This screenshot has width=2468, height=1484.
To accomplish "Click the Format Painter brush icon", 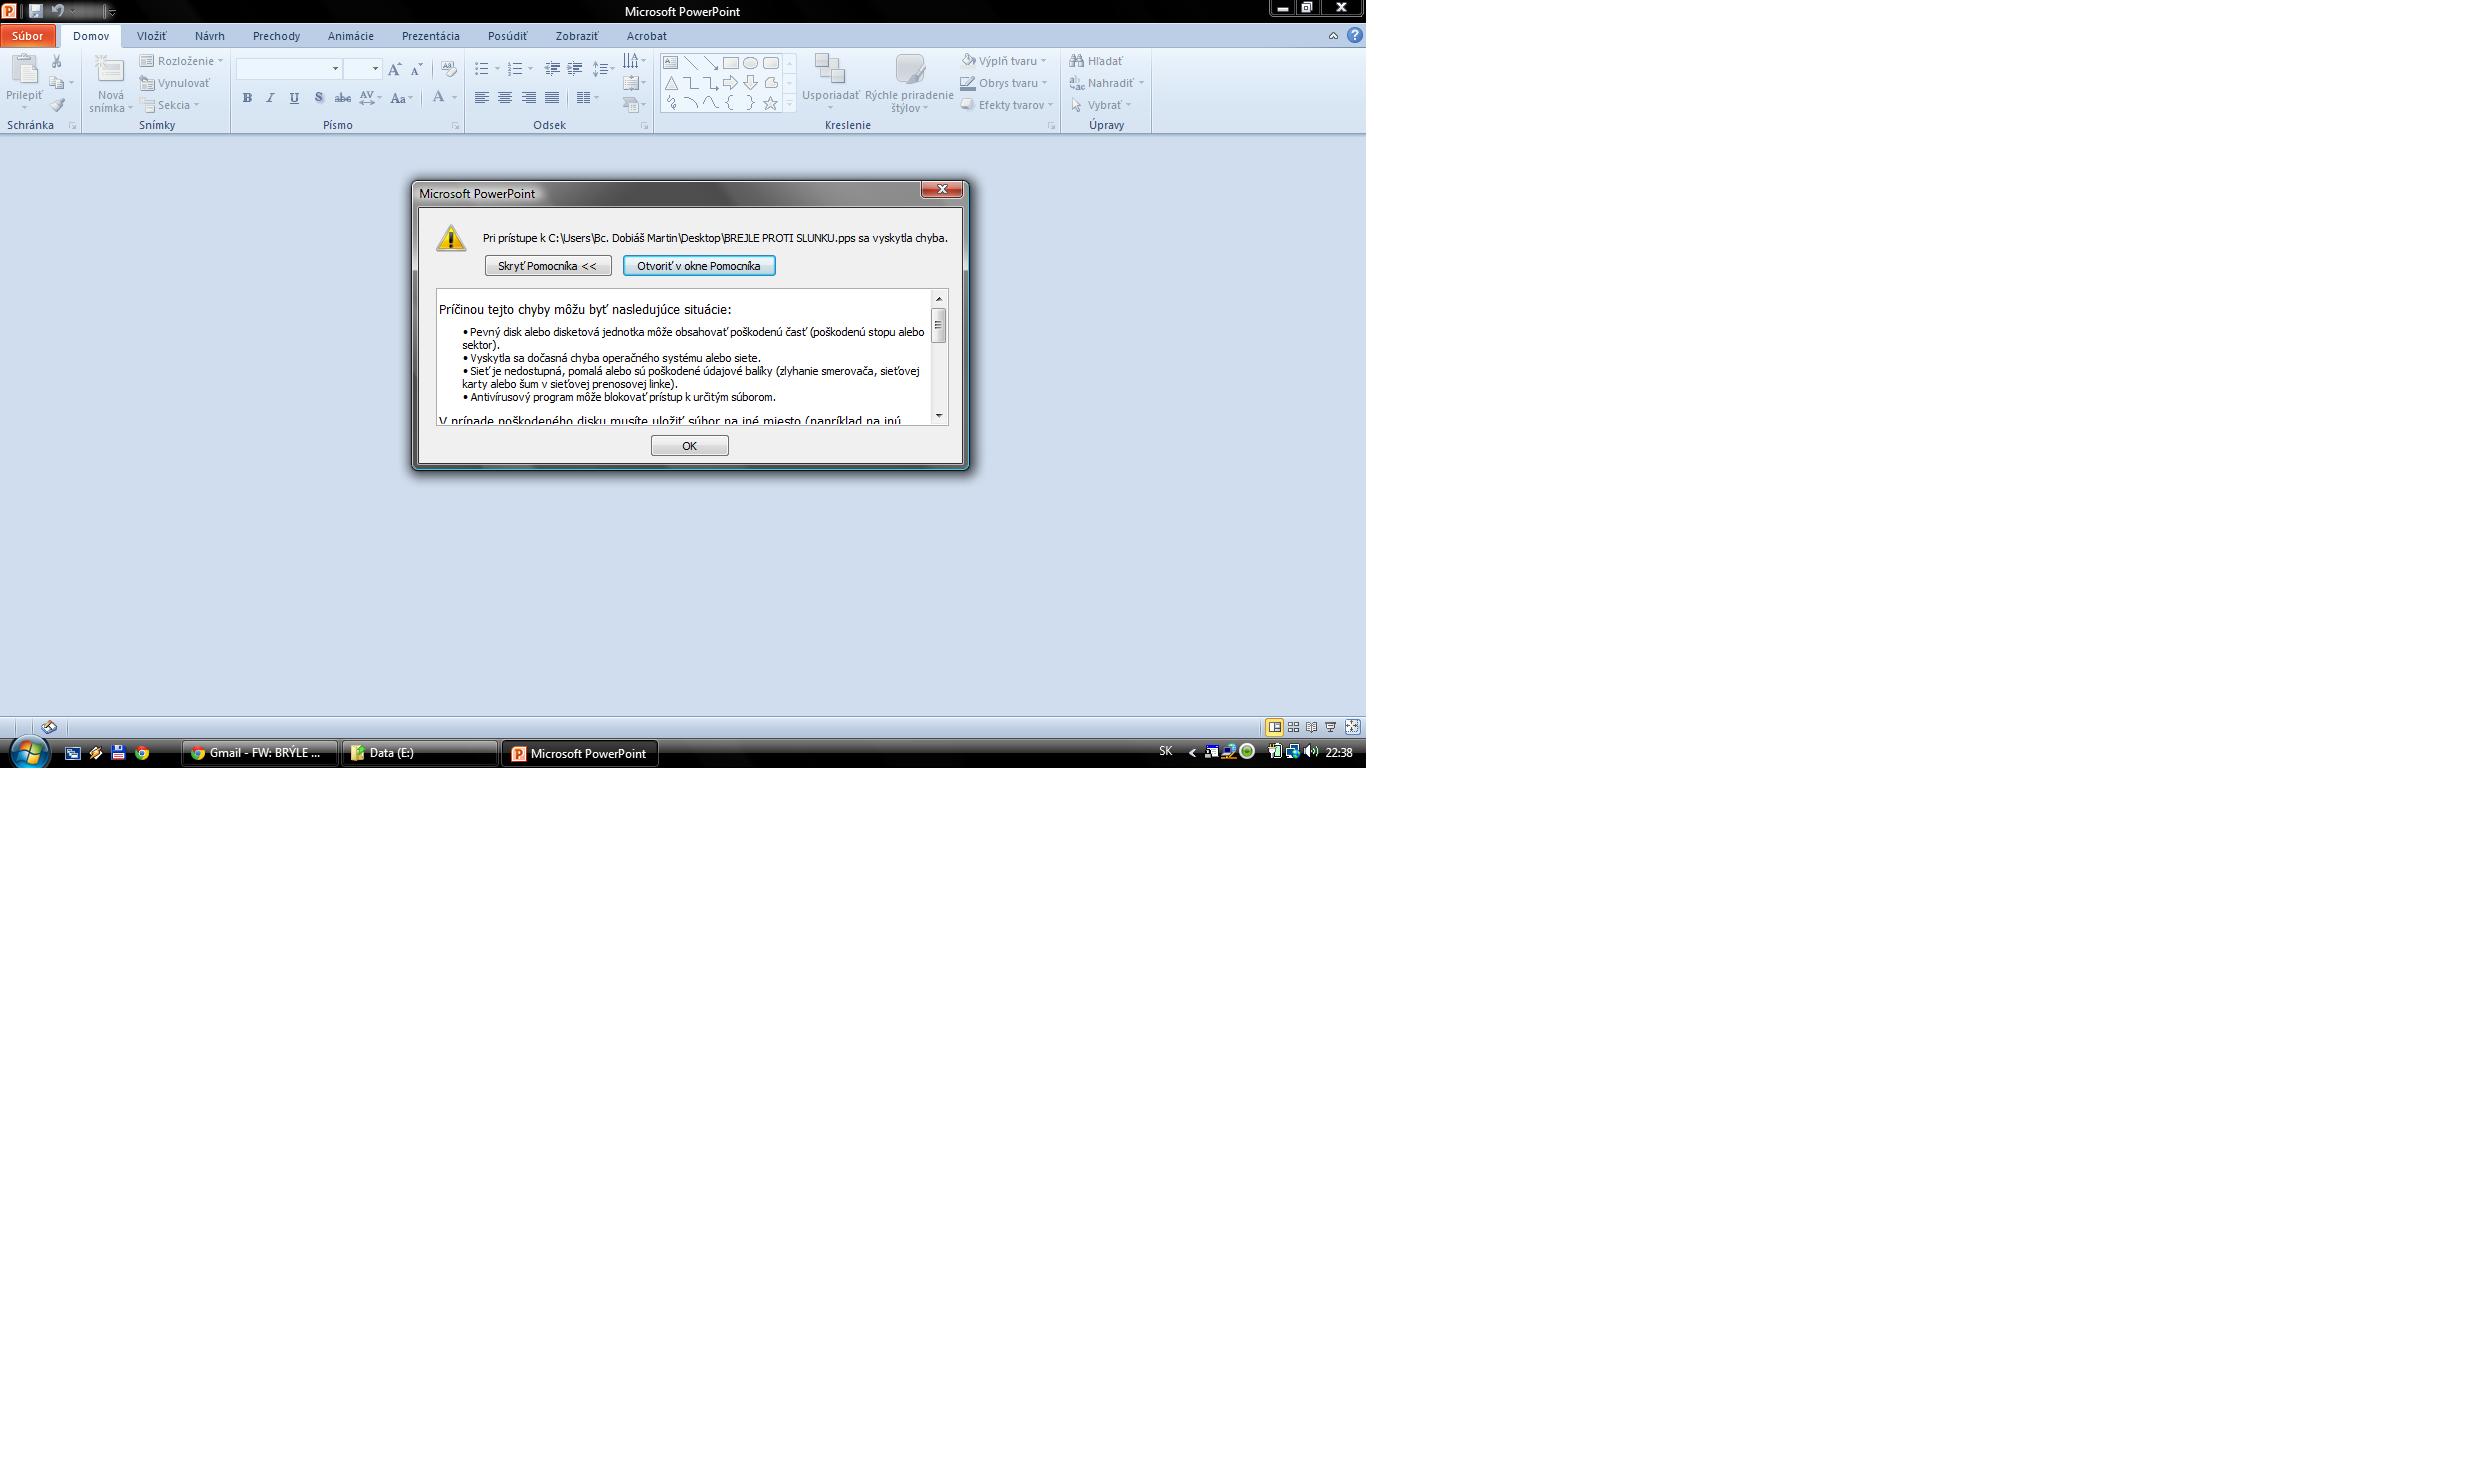I will click(58, 105).
